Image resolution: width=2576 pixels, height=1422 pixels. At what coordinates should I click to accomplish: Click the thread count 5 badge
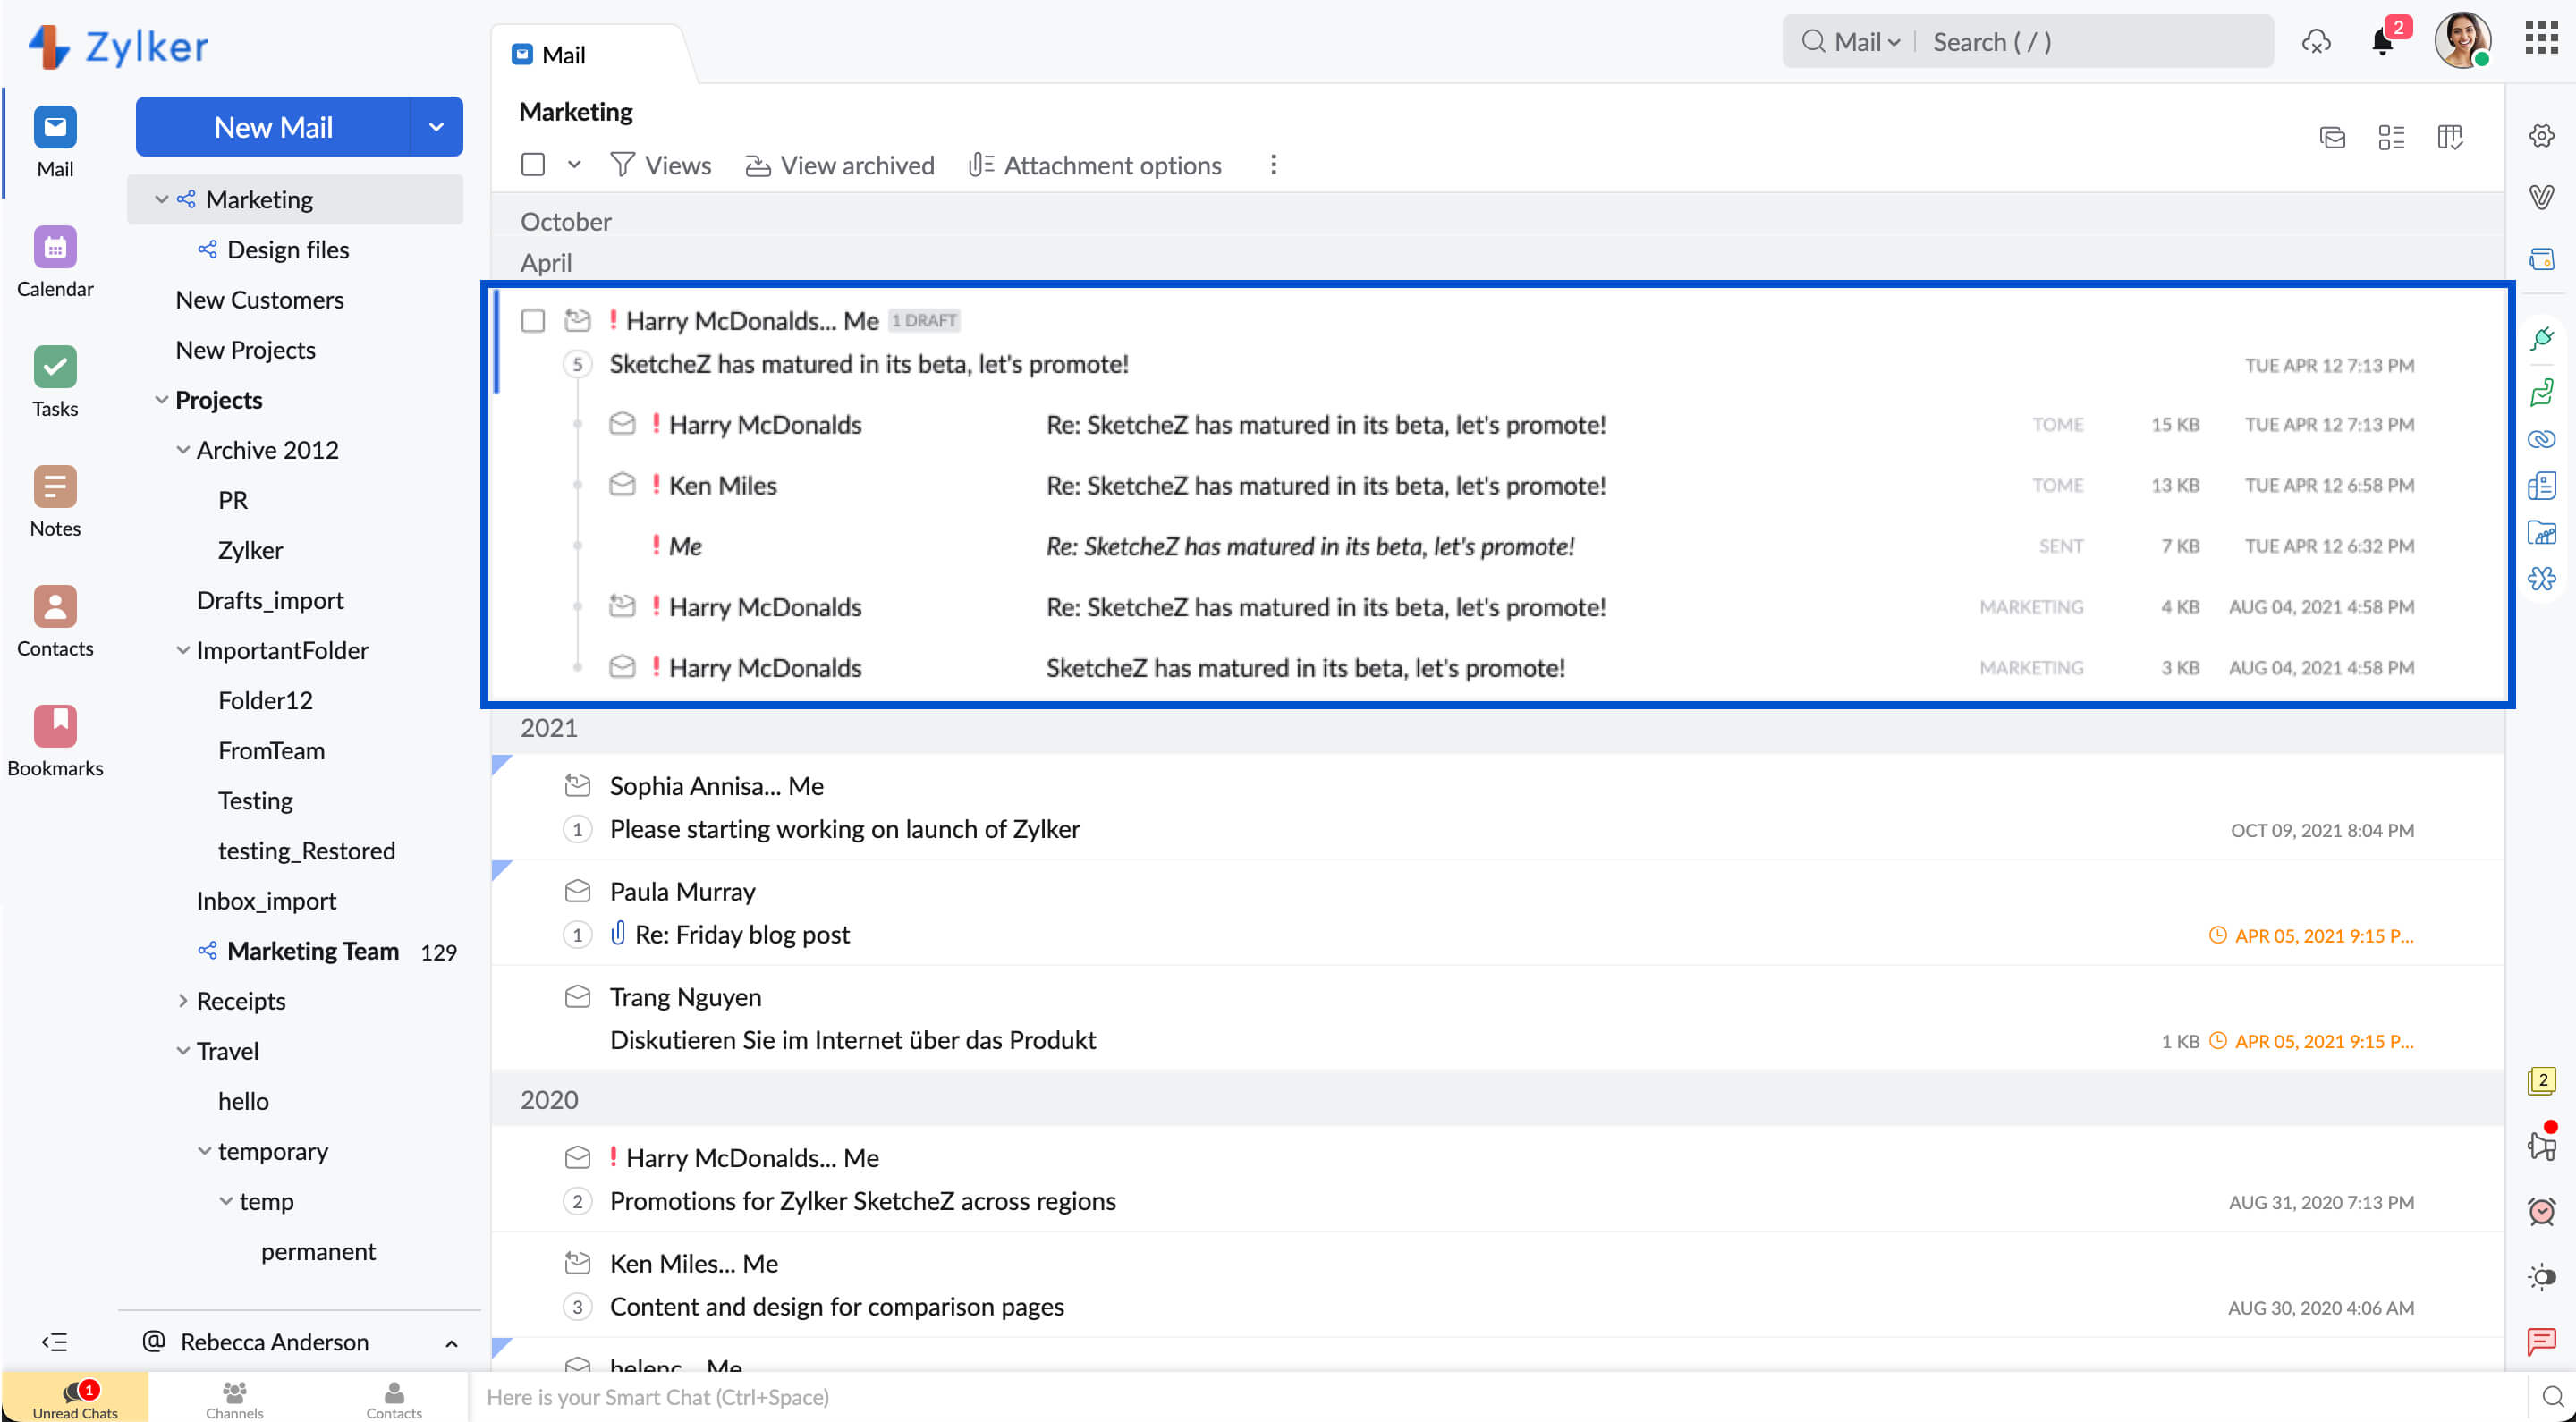(577, 364)
